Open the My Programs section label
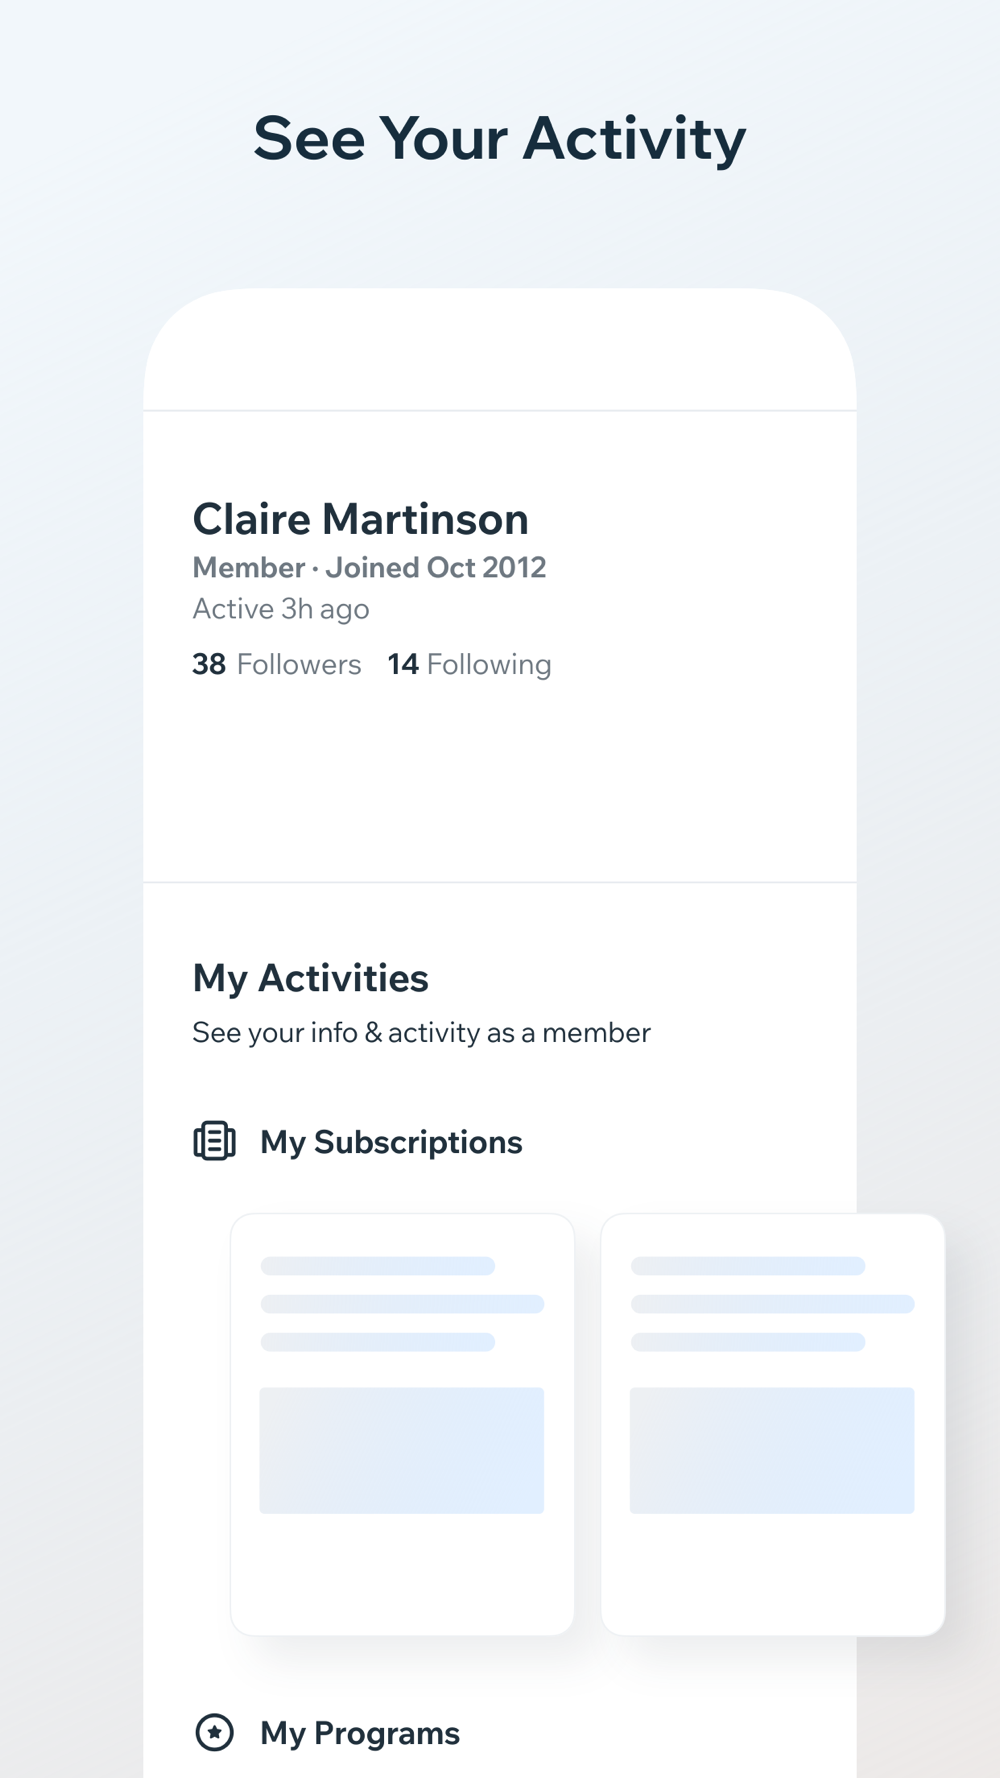The image size is (1000, 1778). click(360, 1733)
